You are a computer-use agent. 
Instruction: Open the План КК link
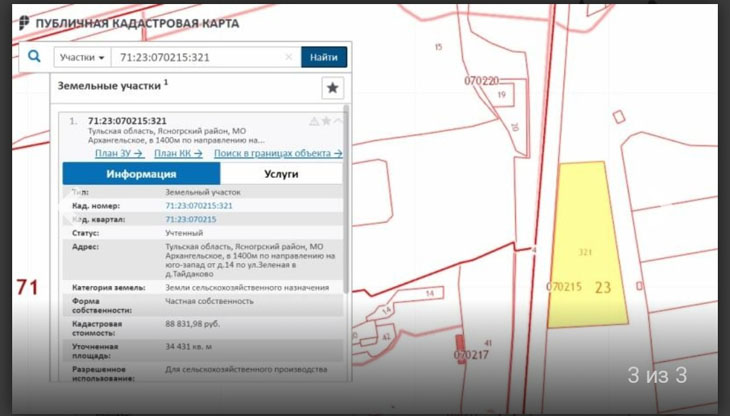[x=178, y=153]
